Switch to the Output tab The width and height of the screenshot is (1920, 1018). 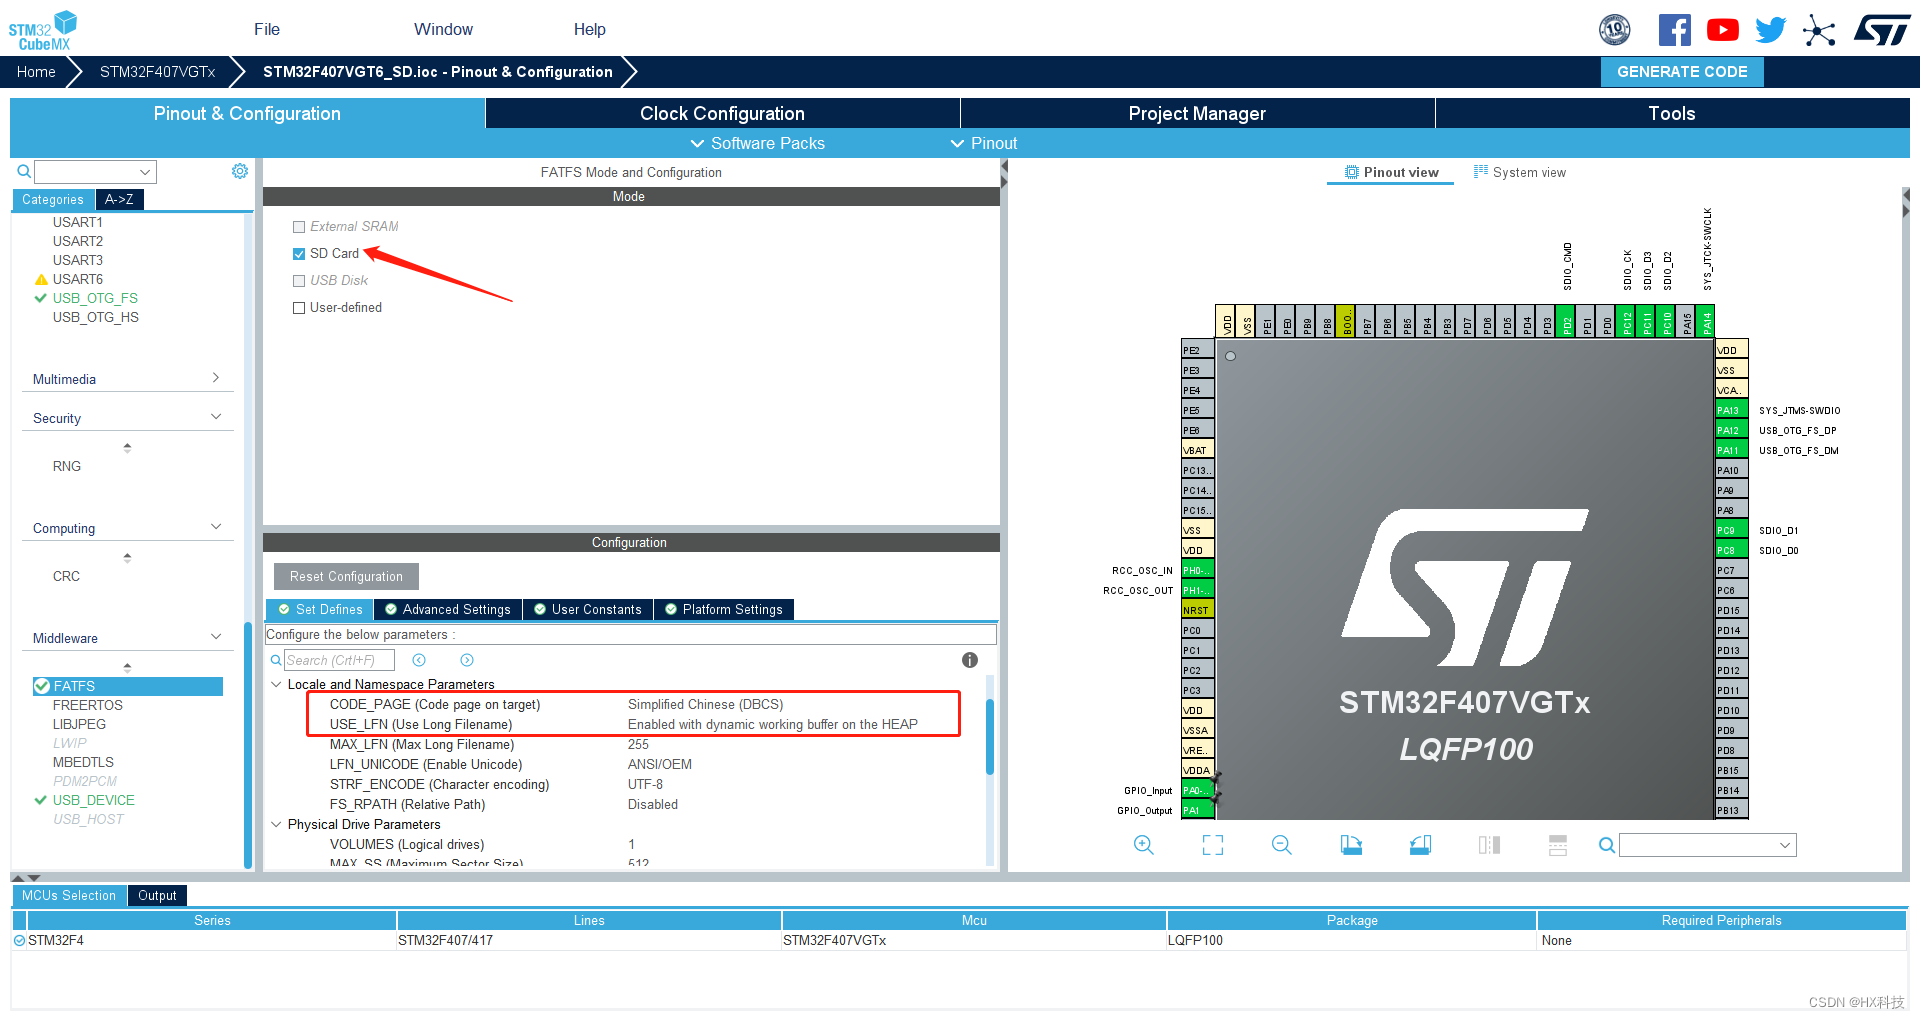click(x=157, y=895)
